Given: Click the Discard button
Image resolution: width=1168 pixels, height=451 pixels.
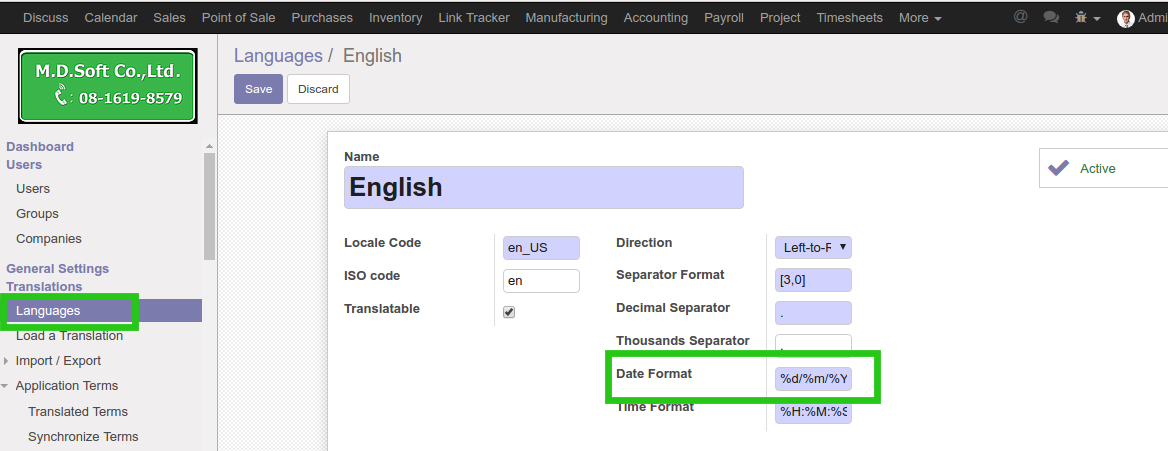Looking at the screenshot, I should click(318, 89).
